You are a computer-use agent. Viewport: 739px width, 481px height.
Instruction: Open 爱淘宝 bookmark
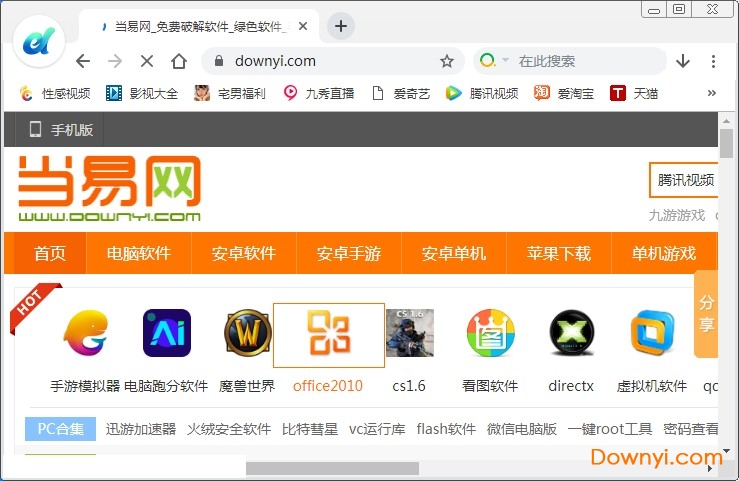564,93
